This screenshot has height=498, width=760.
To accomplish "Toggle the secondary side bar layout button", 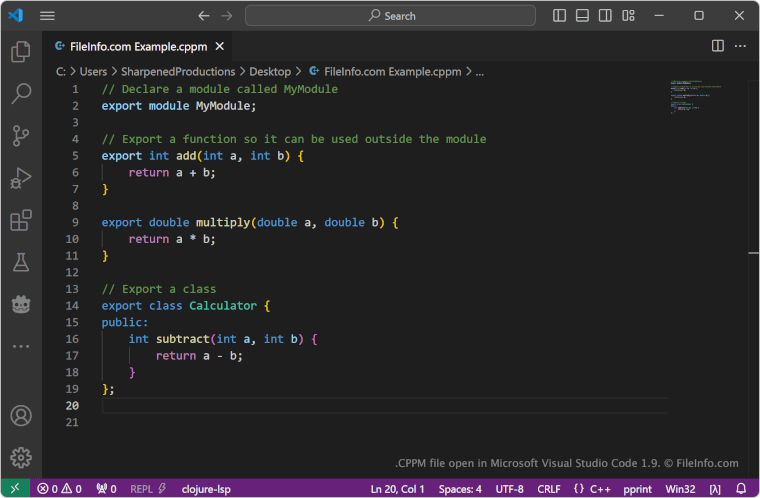I will pos(606,16).
